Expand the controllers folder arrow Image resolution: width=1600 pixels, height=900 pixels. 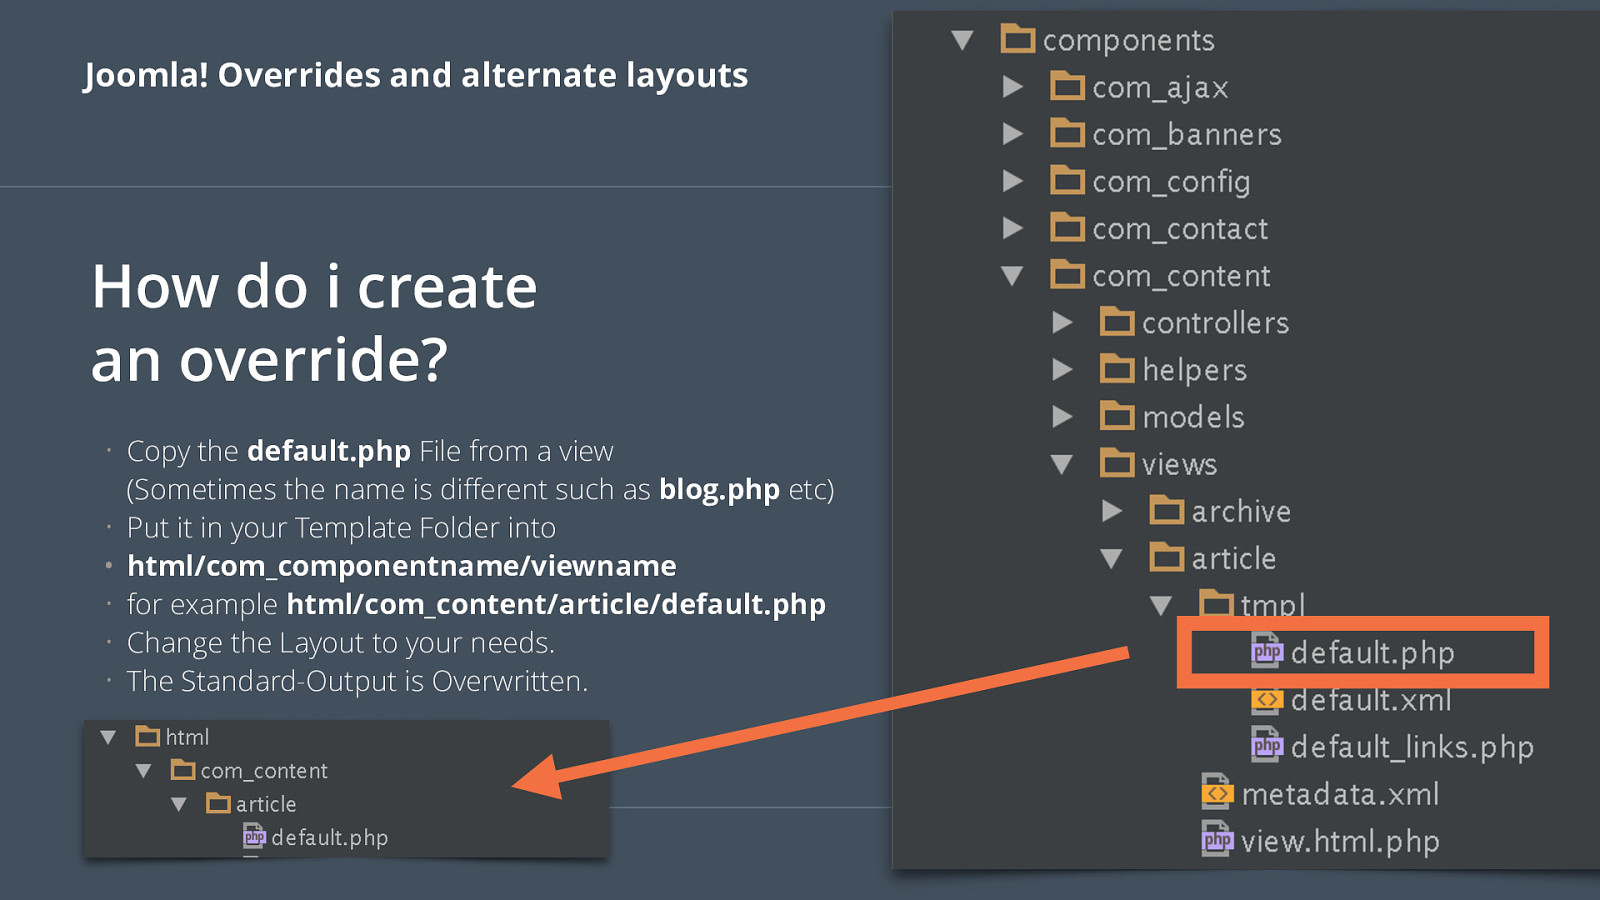1063,322
